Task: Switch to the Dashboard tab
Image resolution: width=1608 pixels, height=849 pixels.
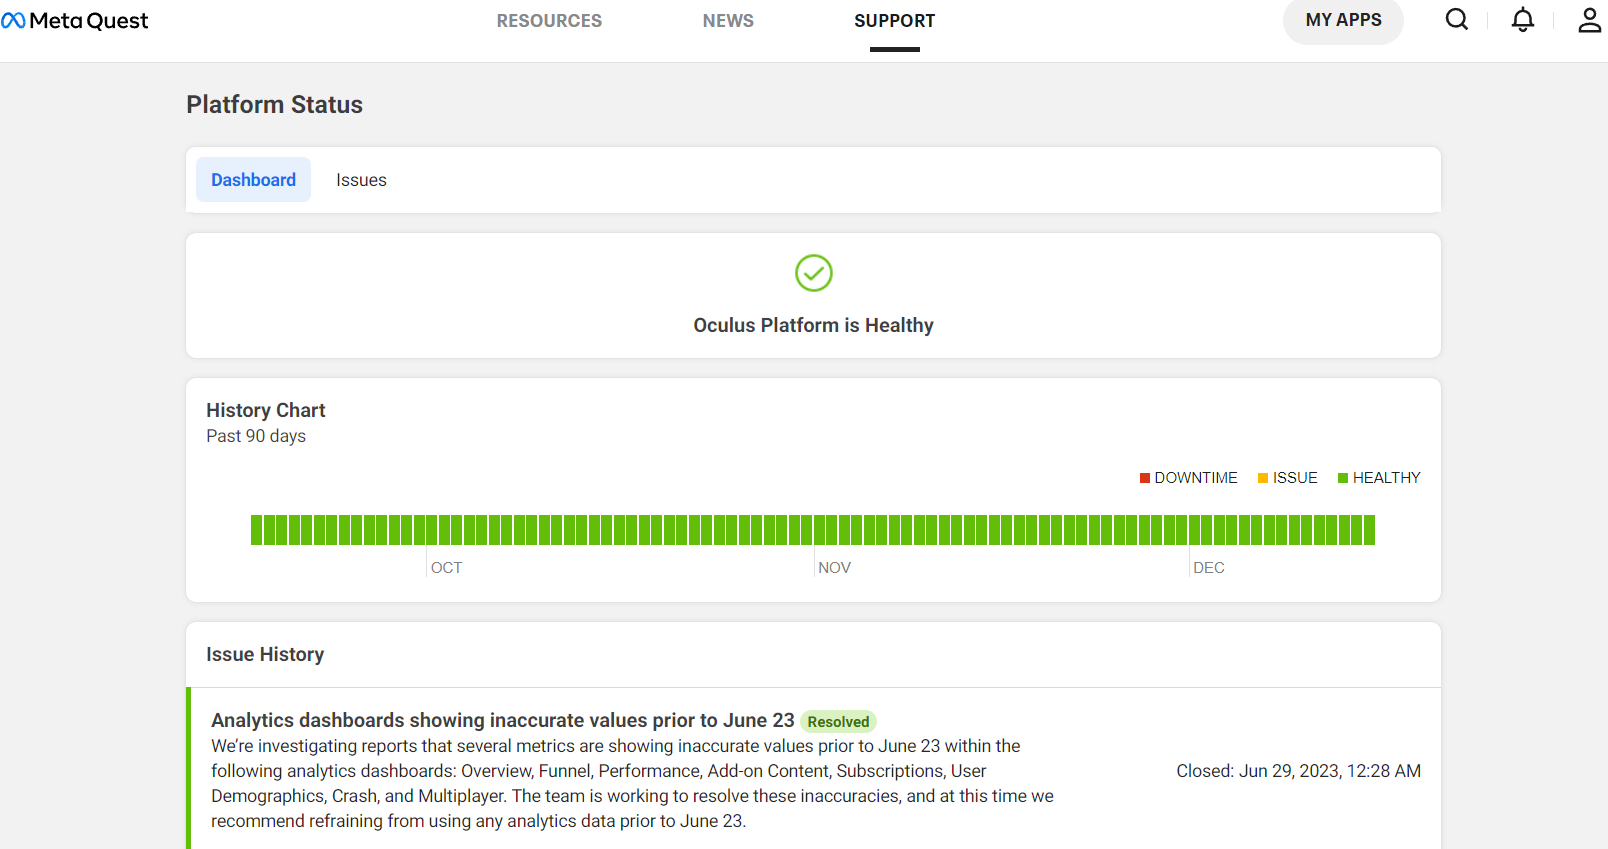Action: [253, 180]
